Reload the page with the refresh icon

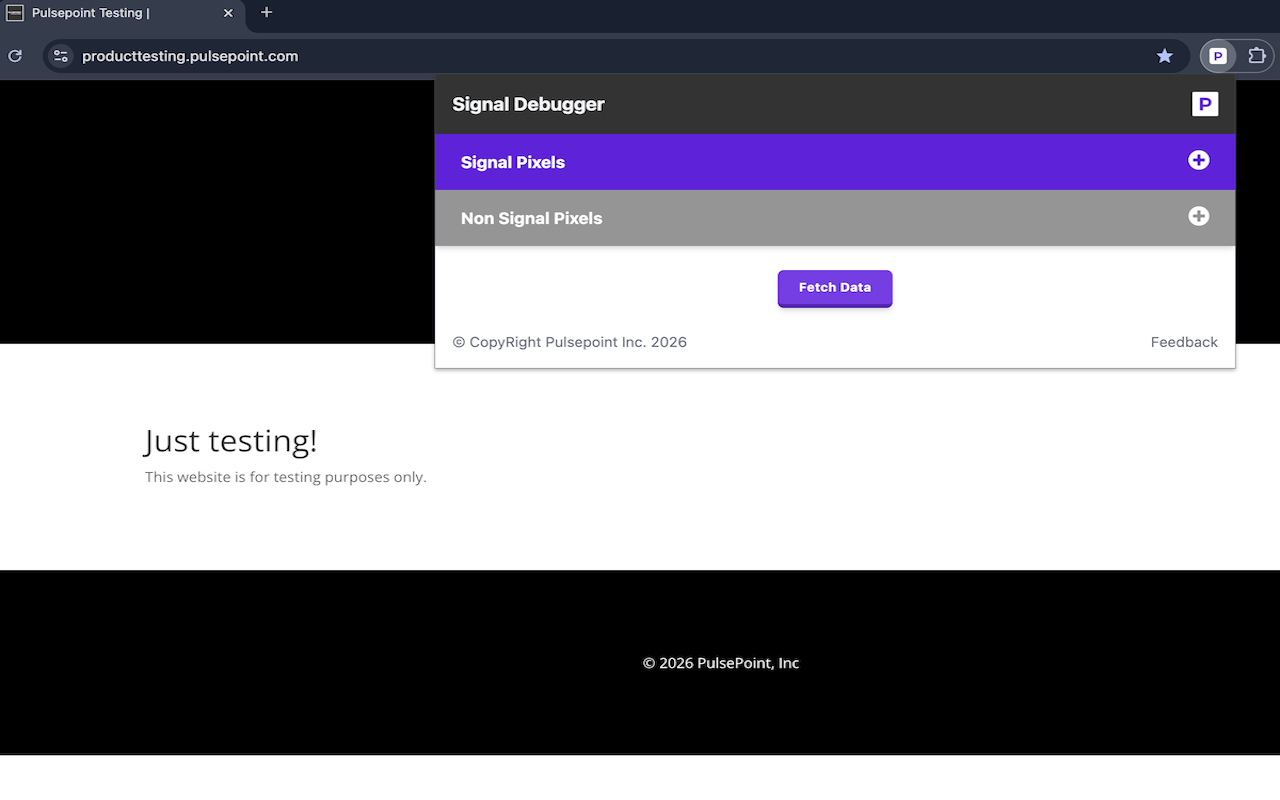tap(15, 56)
